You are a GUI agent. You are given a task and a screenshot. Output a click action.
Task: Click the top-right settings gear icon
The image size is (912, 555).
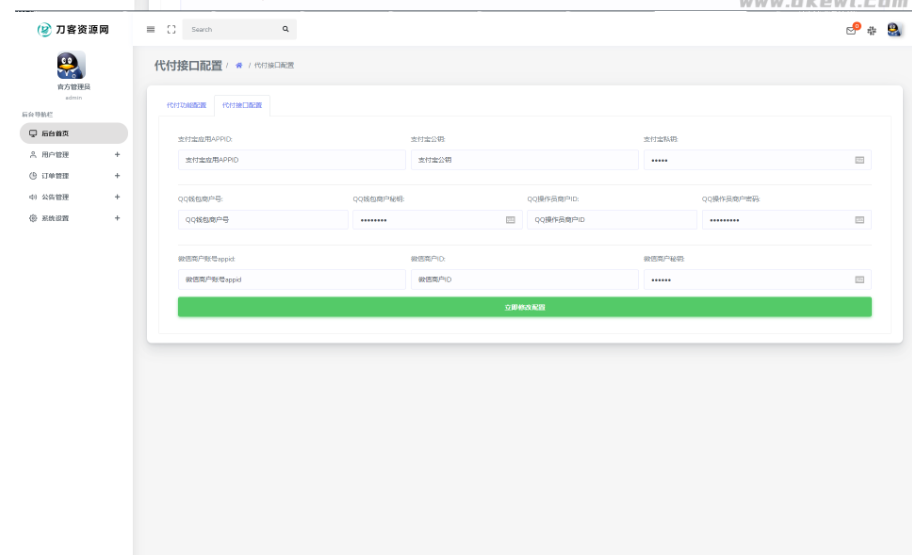coord(872,30)
